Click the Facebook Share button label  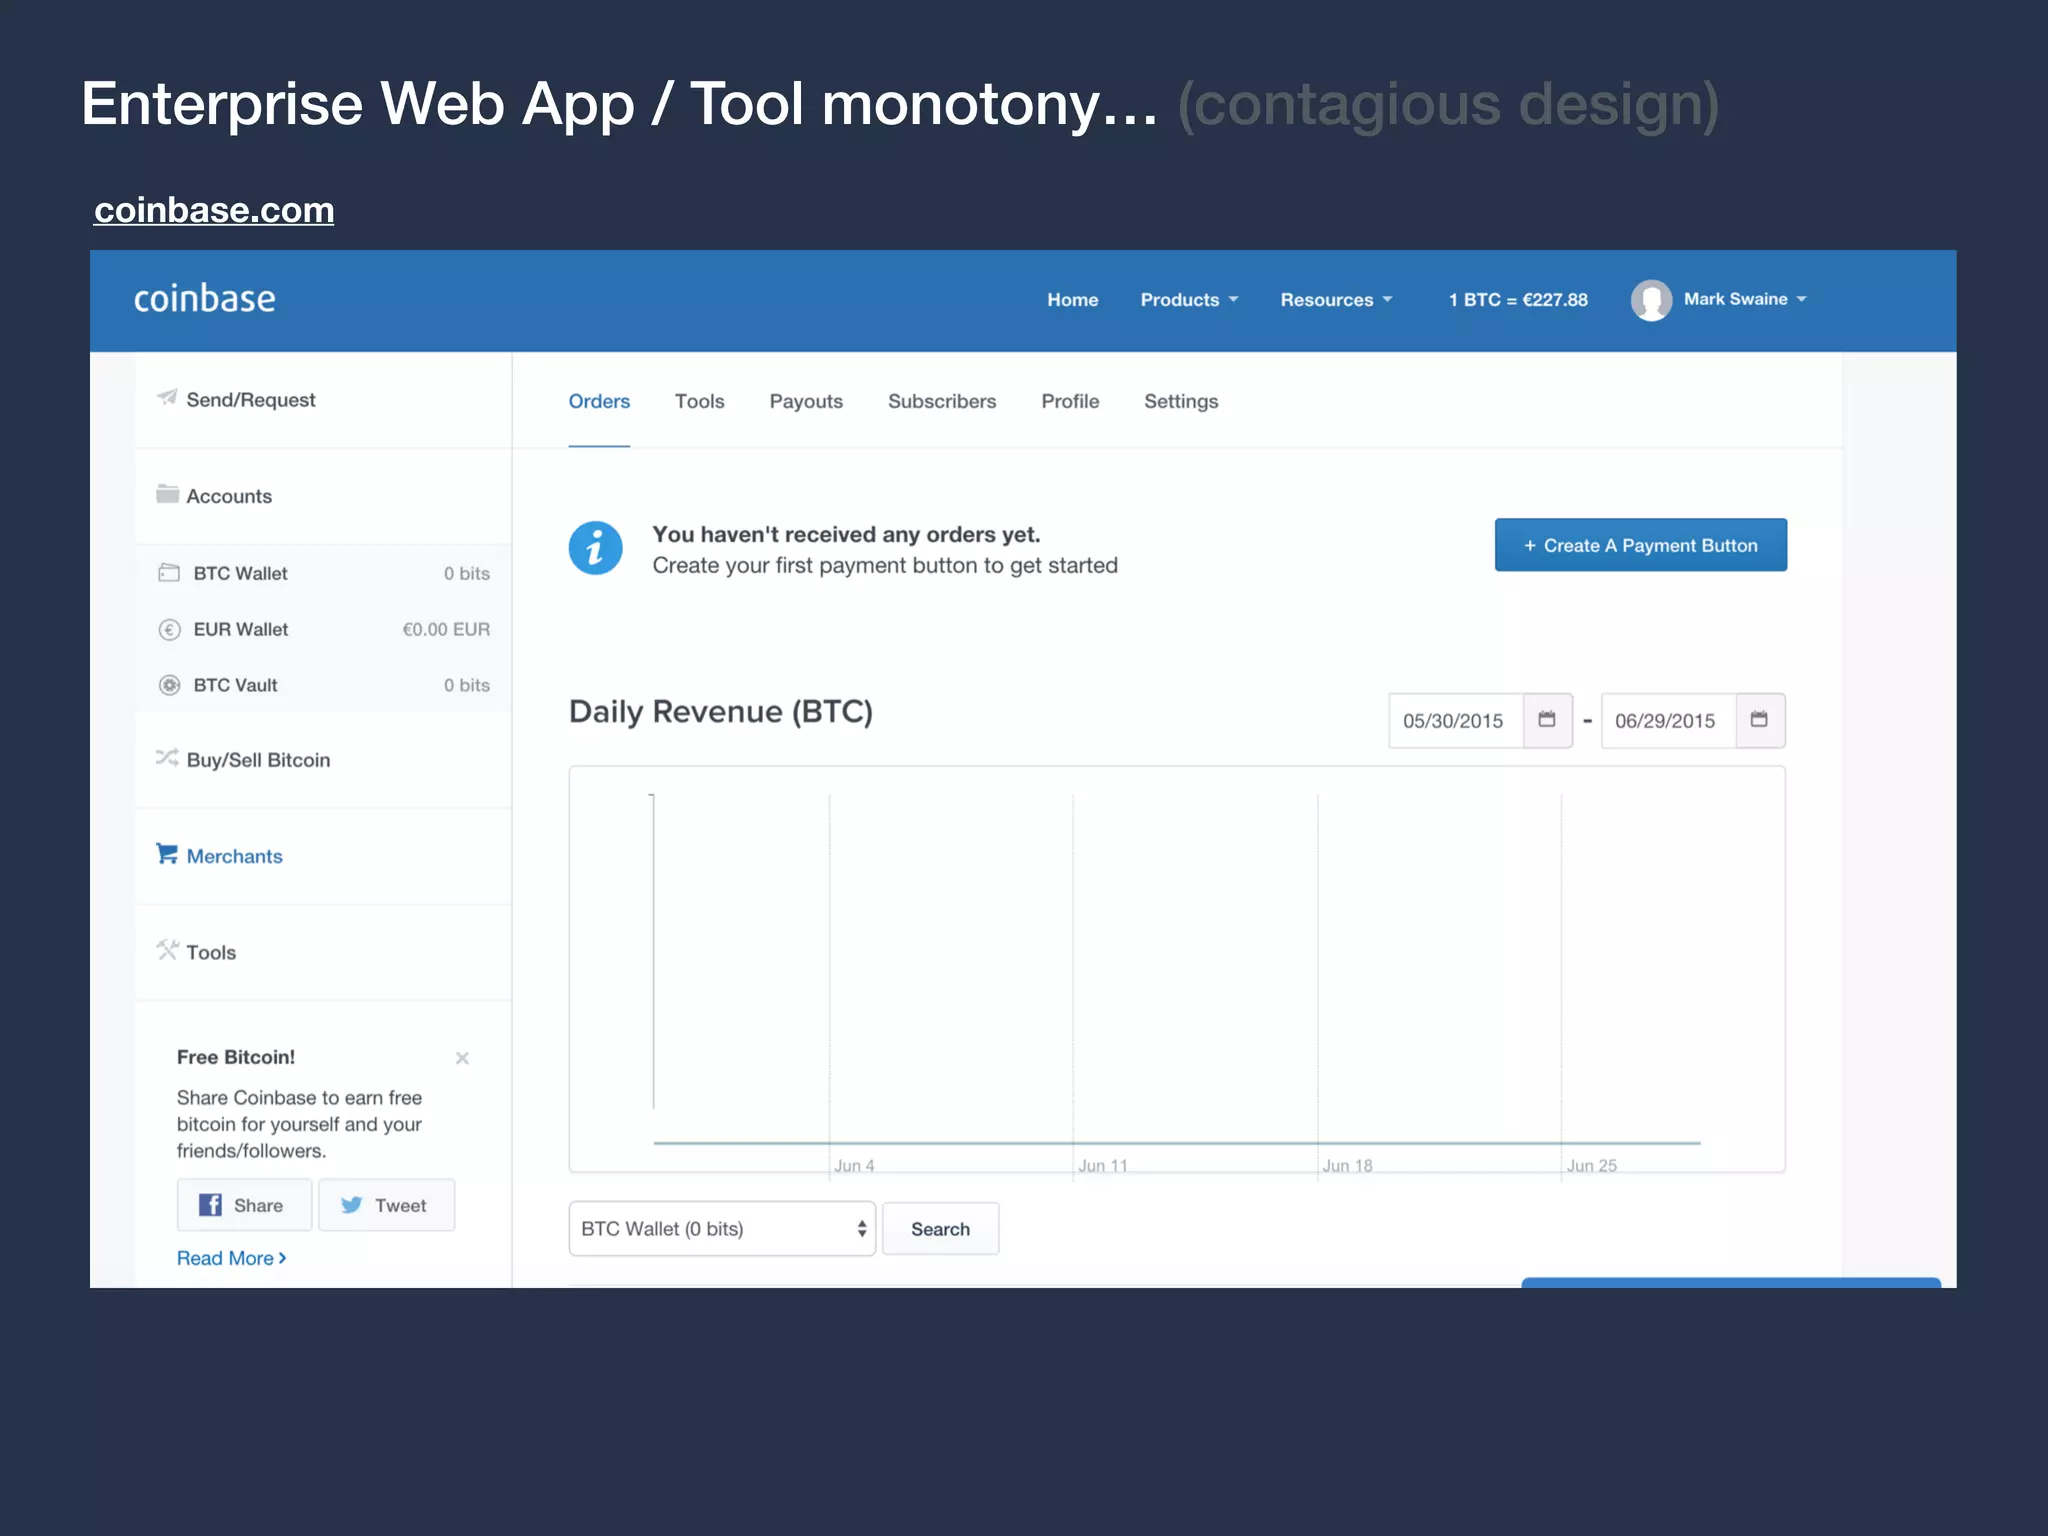(258, 1205)
